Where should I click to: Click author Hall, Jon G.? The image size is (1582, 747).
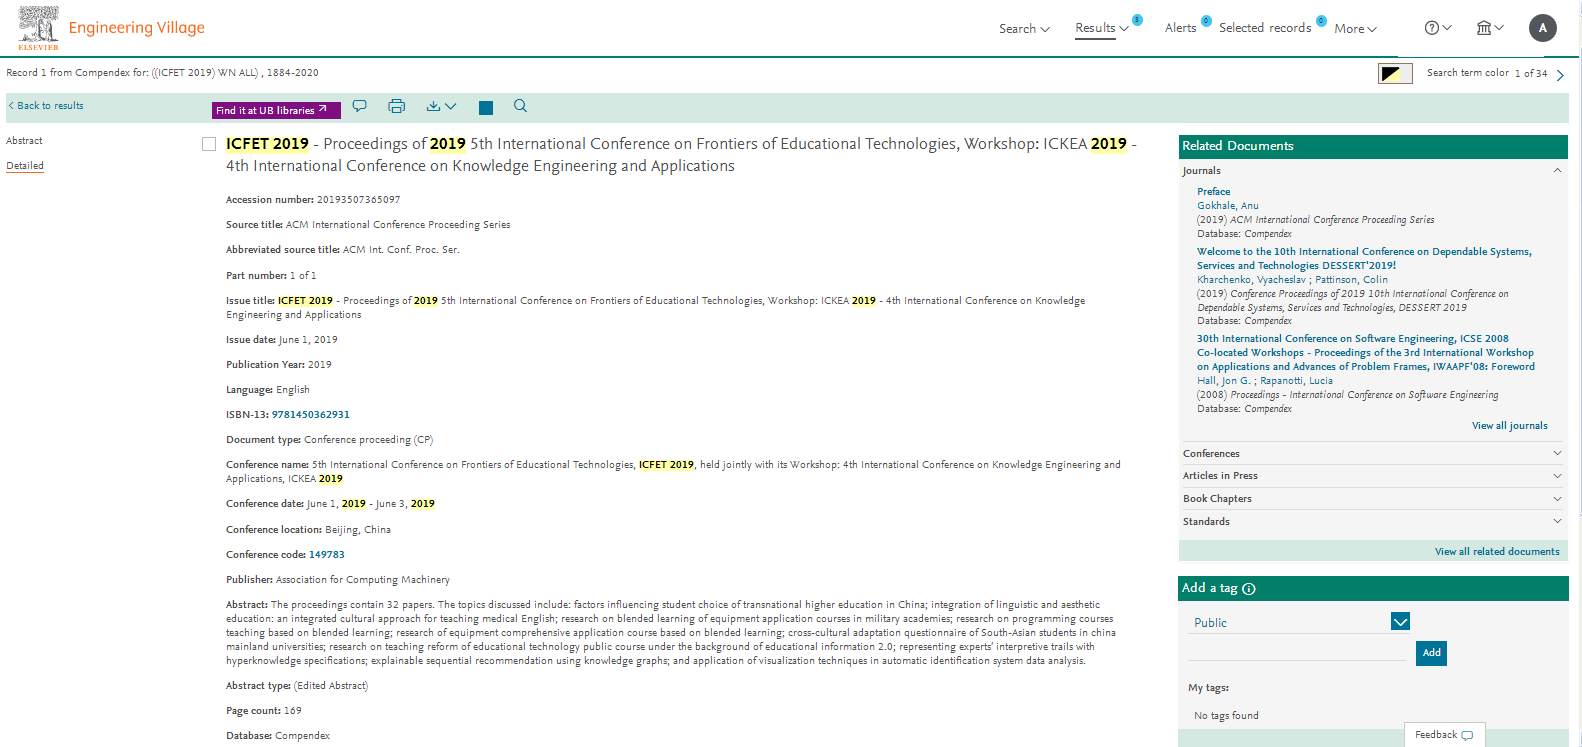point(1224,381)
